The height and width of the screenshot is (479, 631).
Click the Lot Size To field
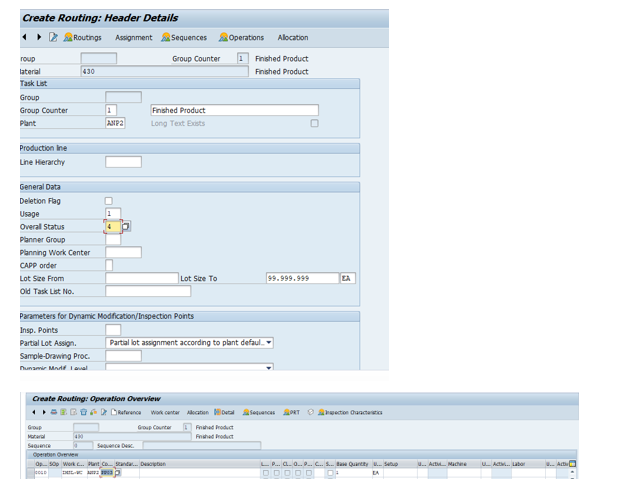[x=302, y=278]
